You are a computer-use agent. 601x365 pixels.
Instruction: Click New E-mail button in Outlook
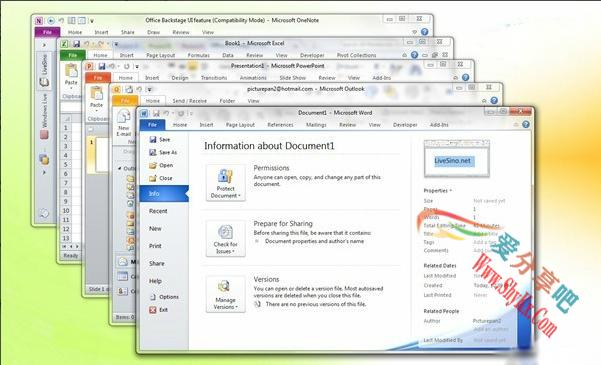click(123, 123)
